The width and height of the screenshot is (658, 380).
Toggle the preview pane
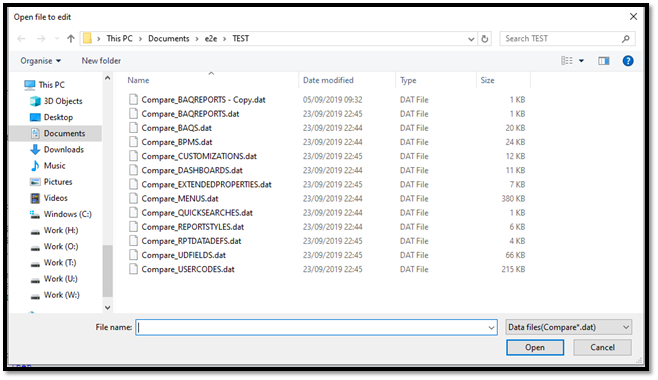(603, 61)
